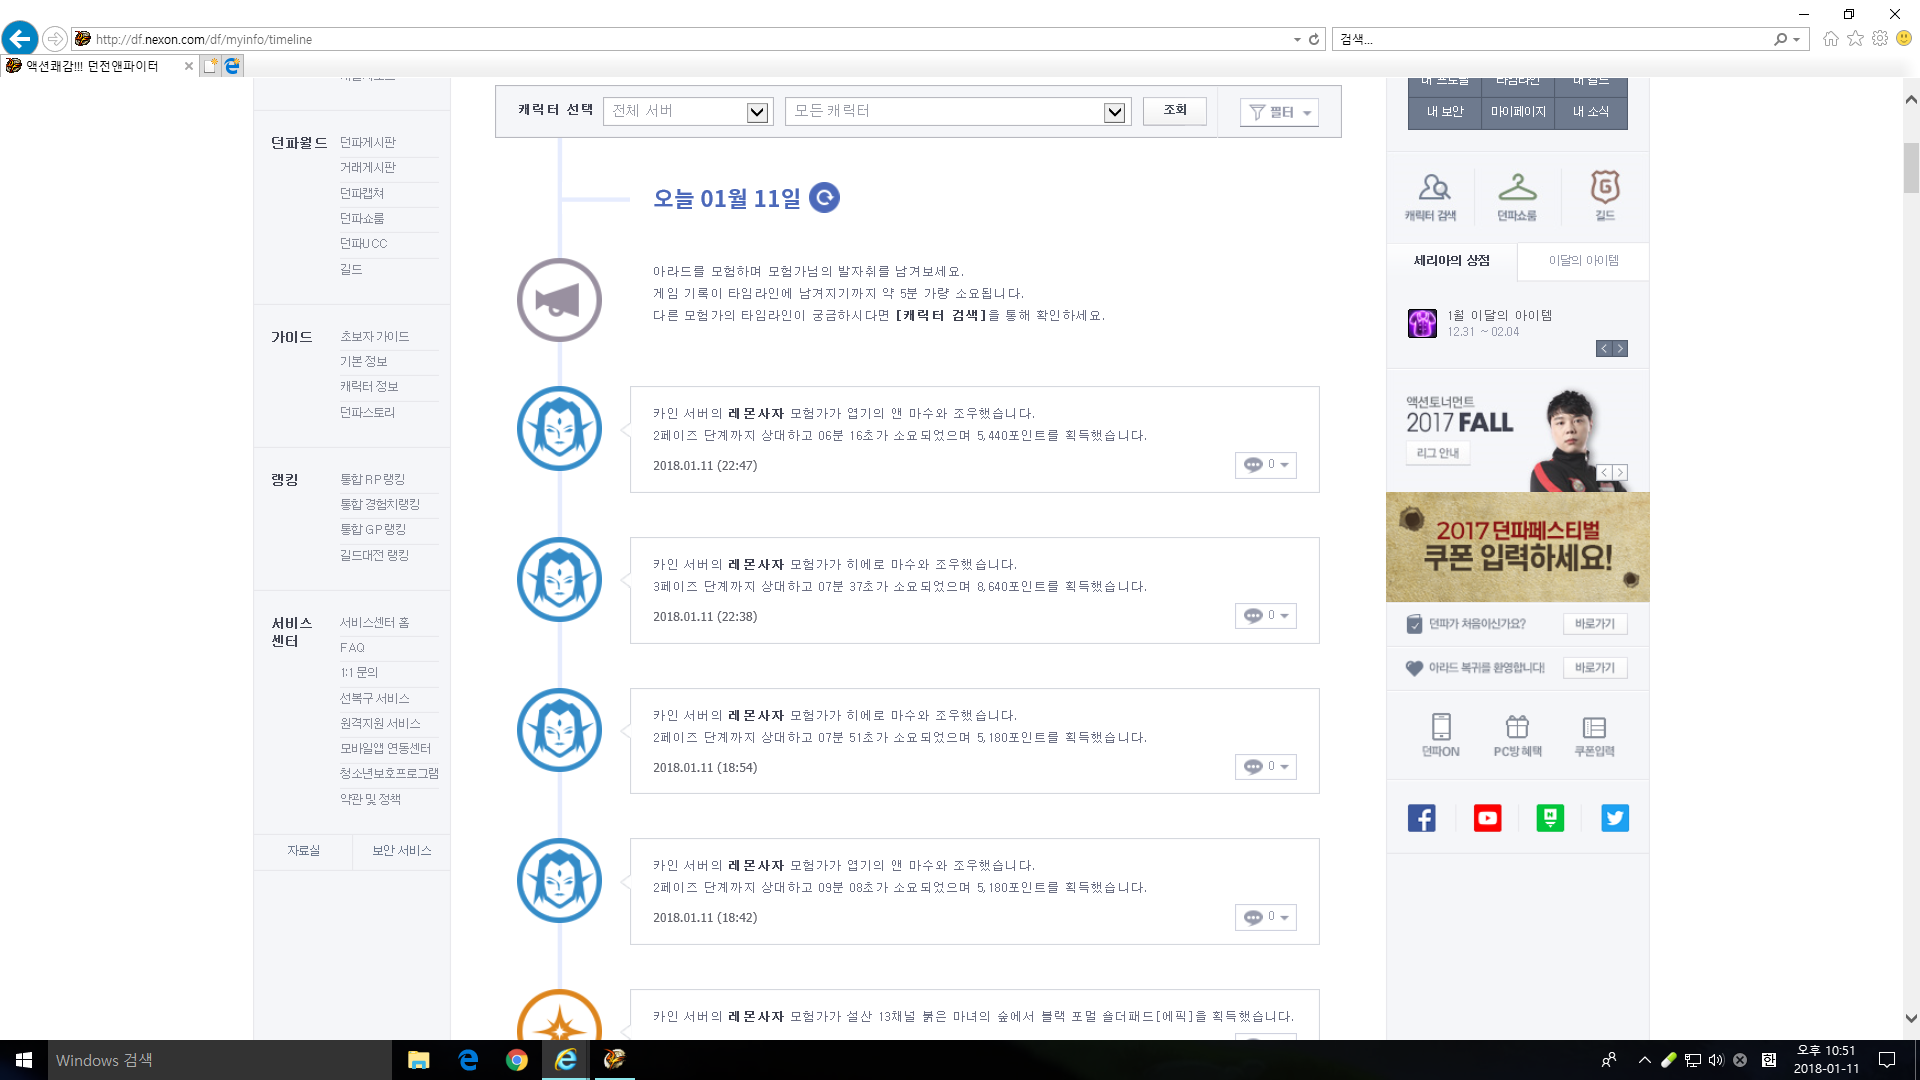Open the address bar history dropdown arrow
The image size is (1920, 1080).
click(1297, 40)
